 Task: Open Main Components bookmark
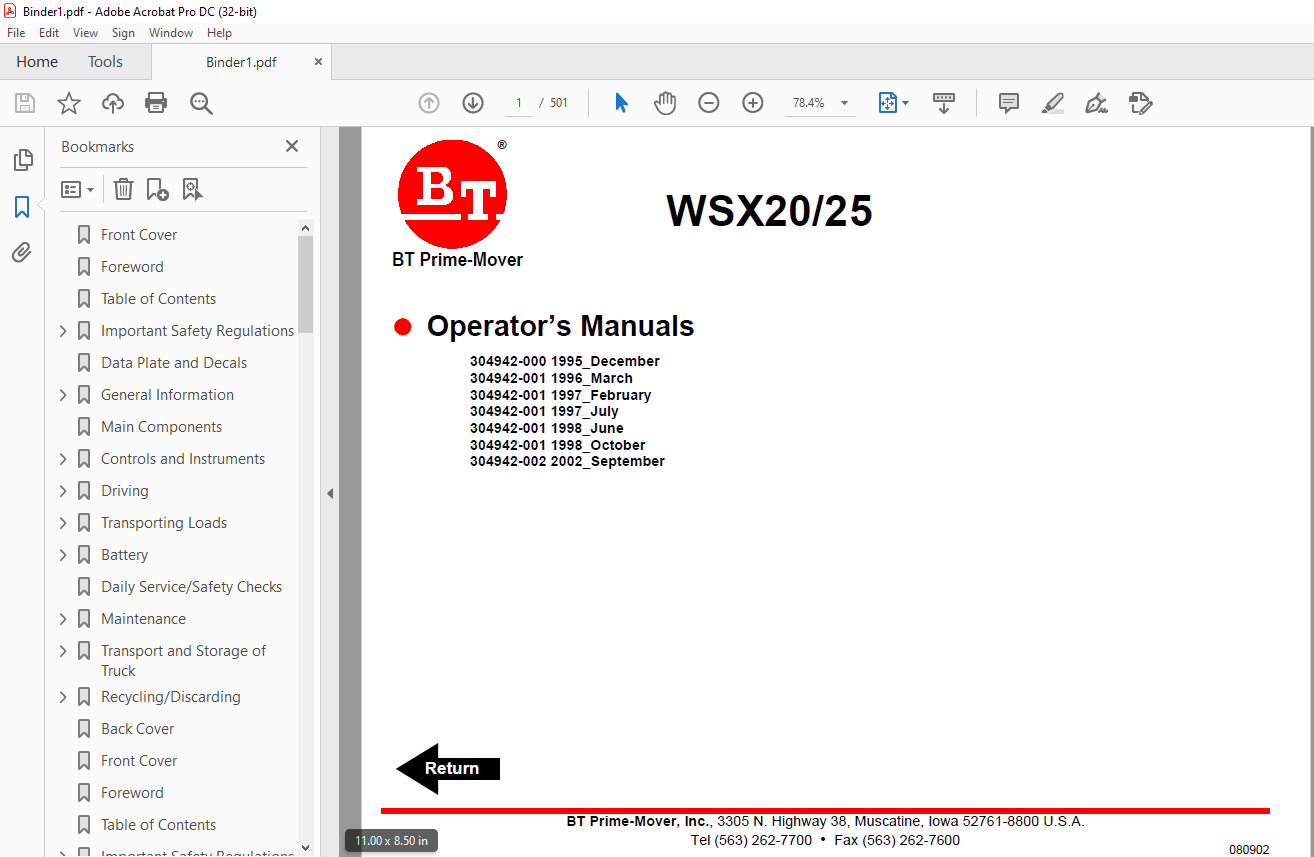[x=161, y=427]
